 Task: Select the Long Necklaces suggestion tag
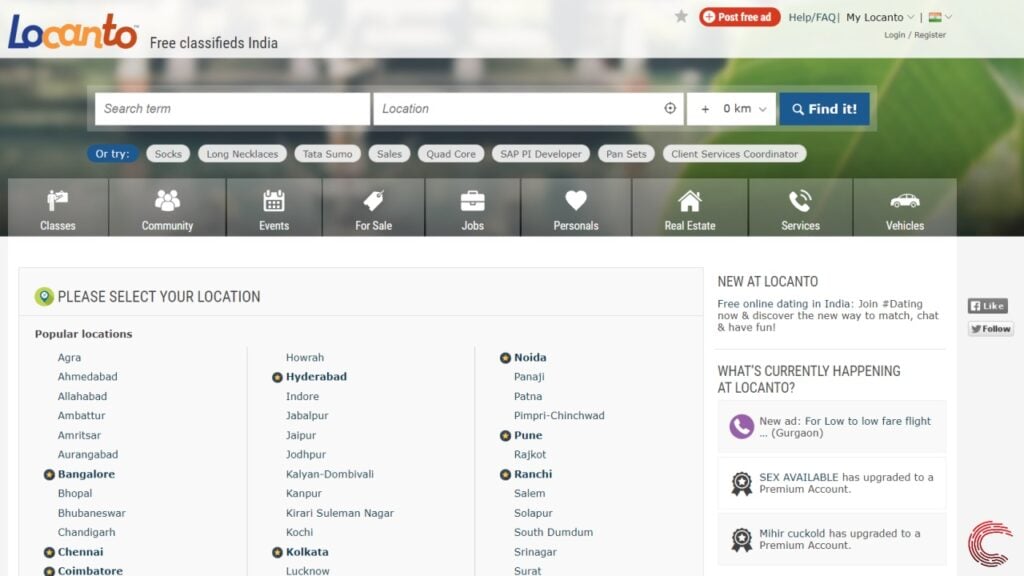point(242,154)
